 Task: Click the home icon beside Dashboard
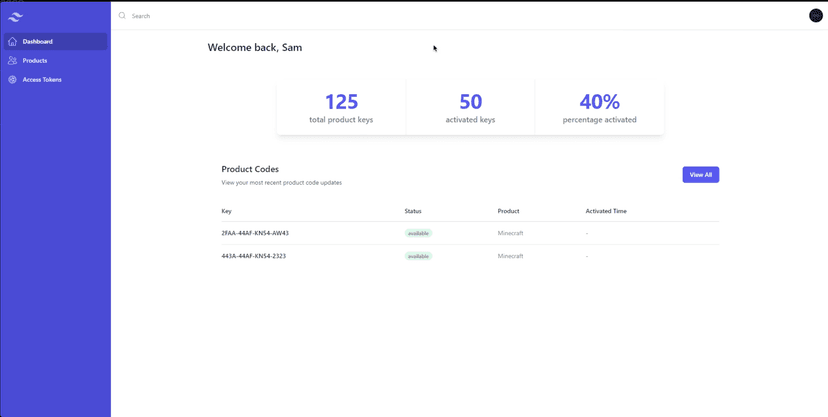pyautogui.click(x=12, y=42)
